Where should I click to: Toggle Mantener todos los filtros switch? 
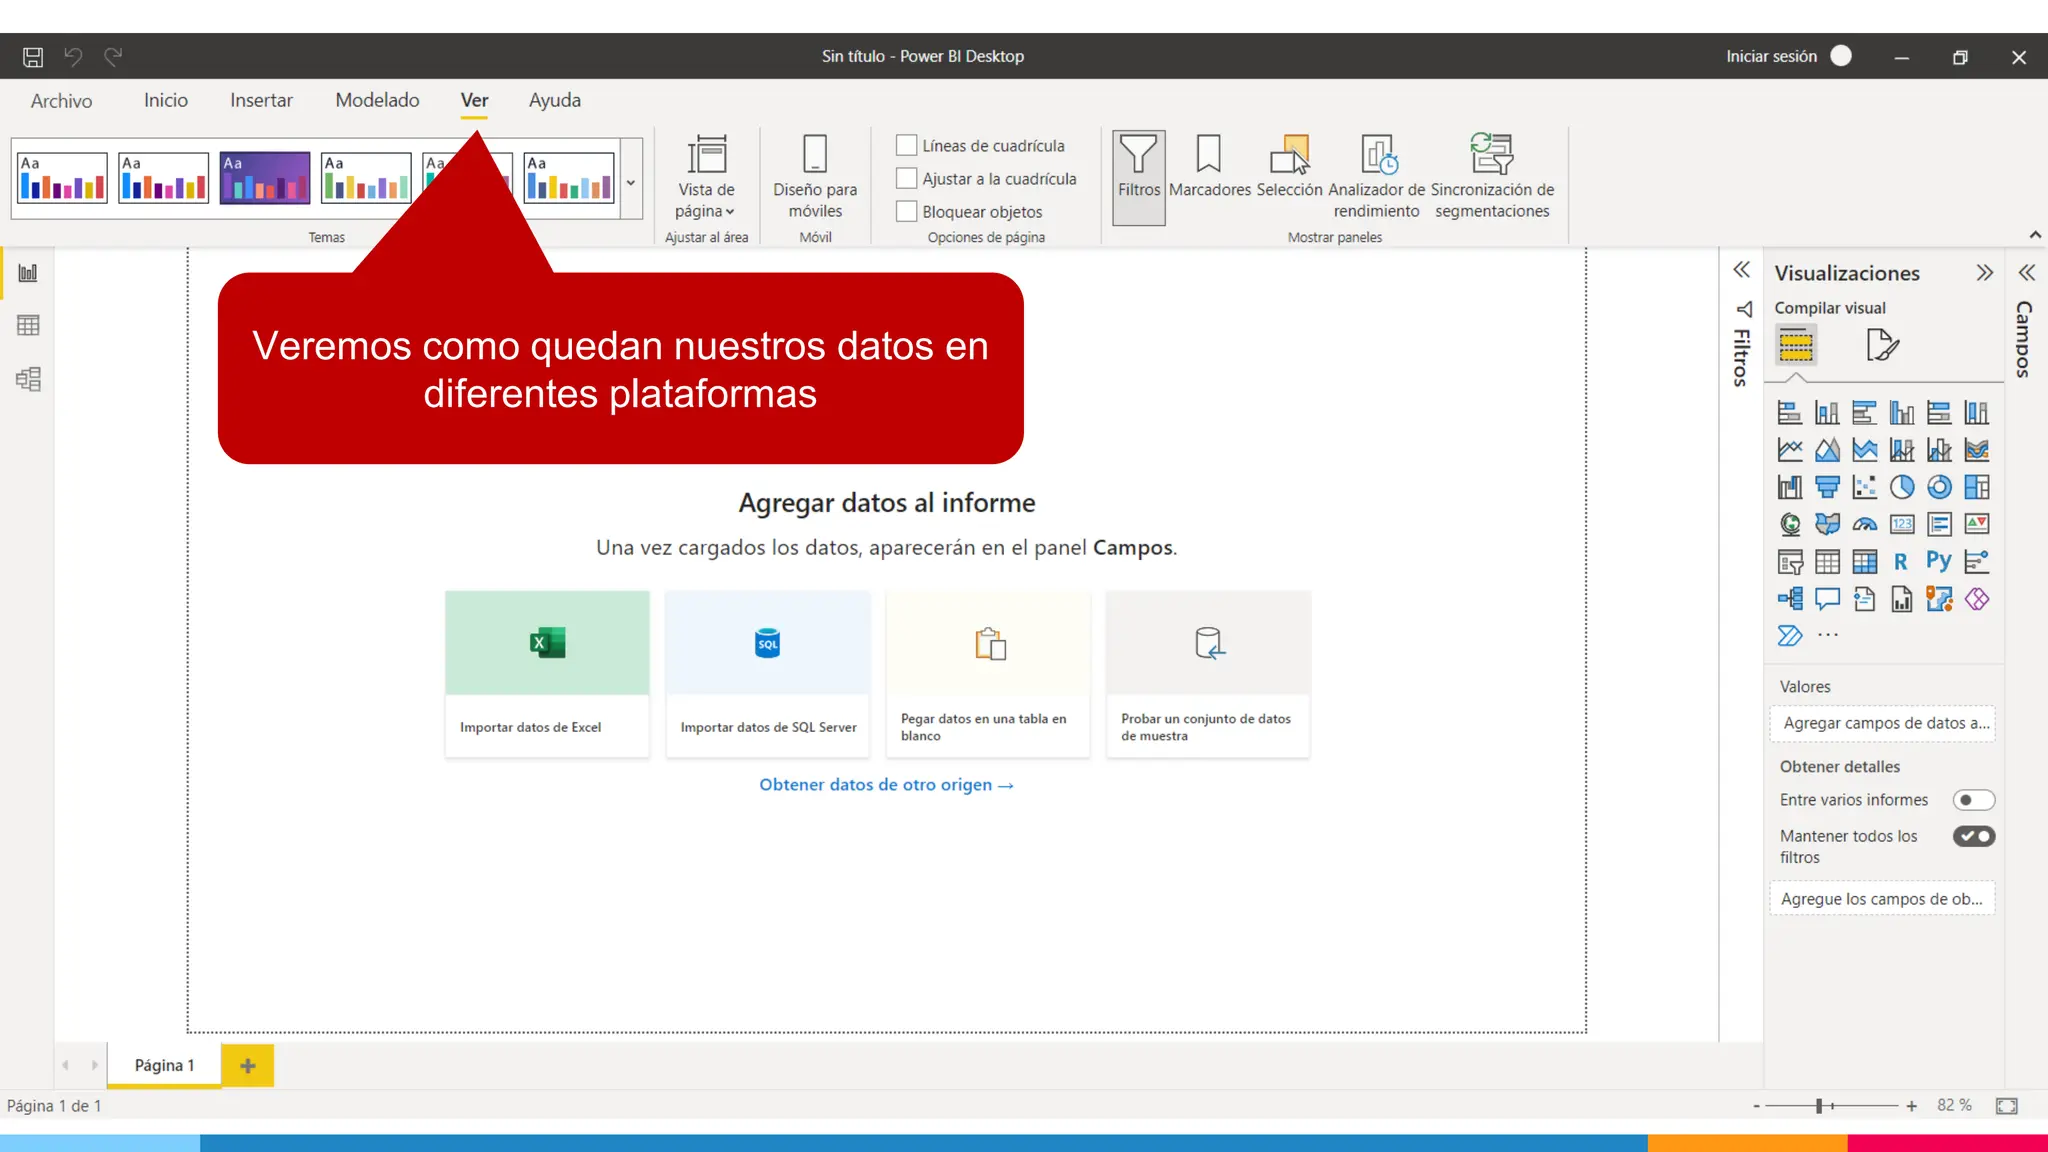pyautogui.click(x=1973, y=836)
